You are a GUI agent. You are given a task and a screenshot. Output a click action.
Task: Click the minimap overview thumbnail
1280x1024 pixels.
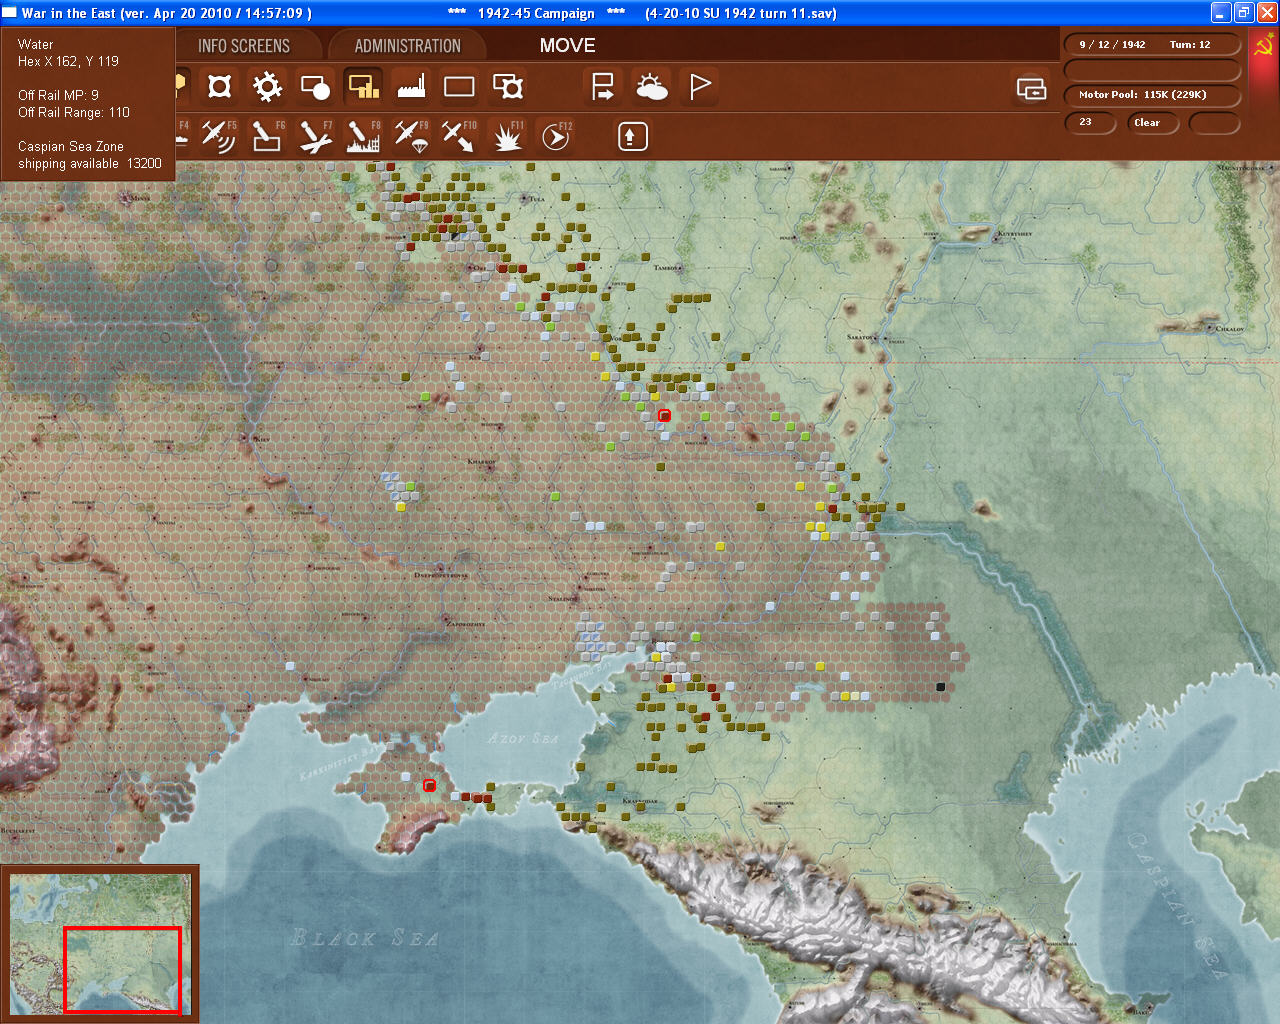100,943
